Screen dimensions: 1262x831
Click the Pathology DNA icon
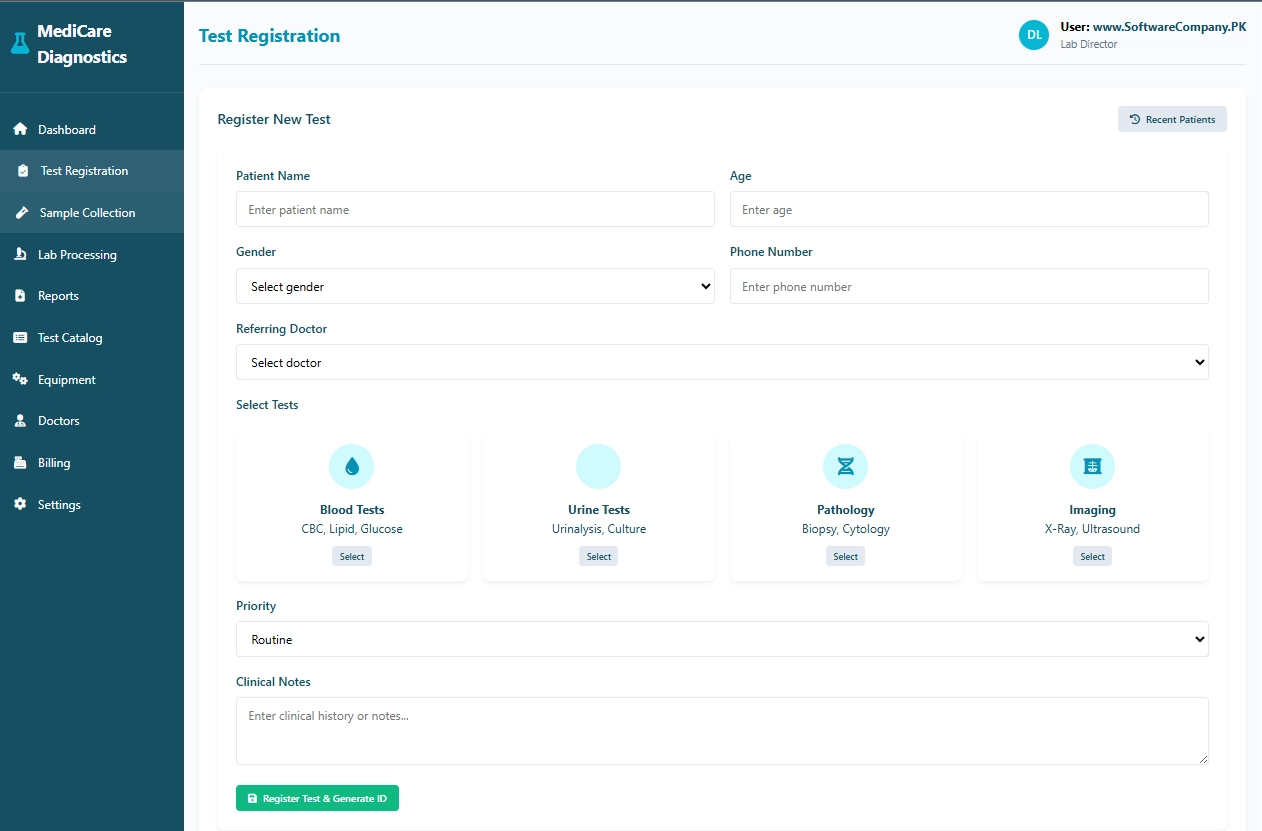(x=845, y=466)
